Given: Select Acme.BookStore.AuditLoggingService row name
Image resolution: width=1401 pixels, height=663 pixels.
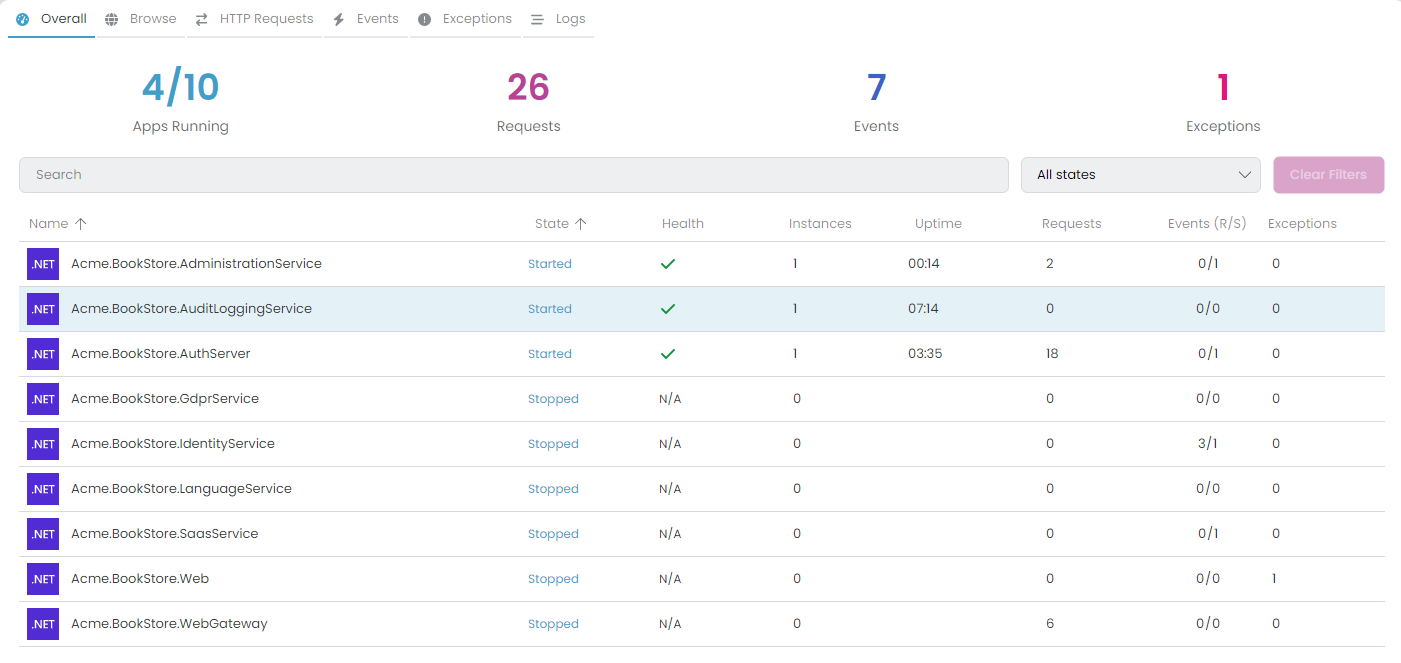Looking at the screenshot, I should click(191, 309).
